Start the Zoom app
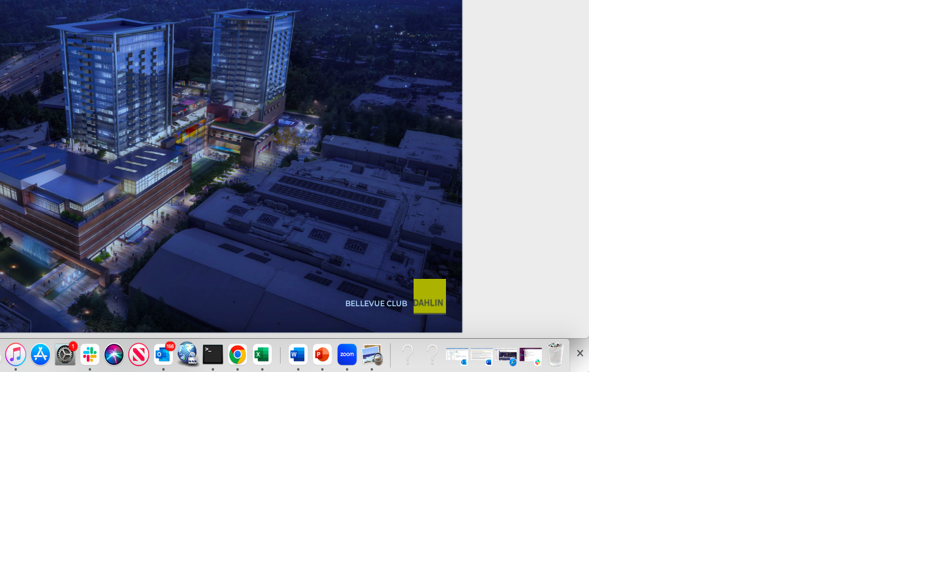The height and width of the screenshot is (581, 934). tap(347, 353)
